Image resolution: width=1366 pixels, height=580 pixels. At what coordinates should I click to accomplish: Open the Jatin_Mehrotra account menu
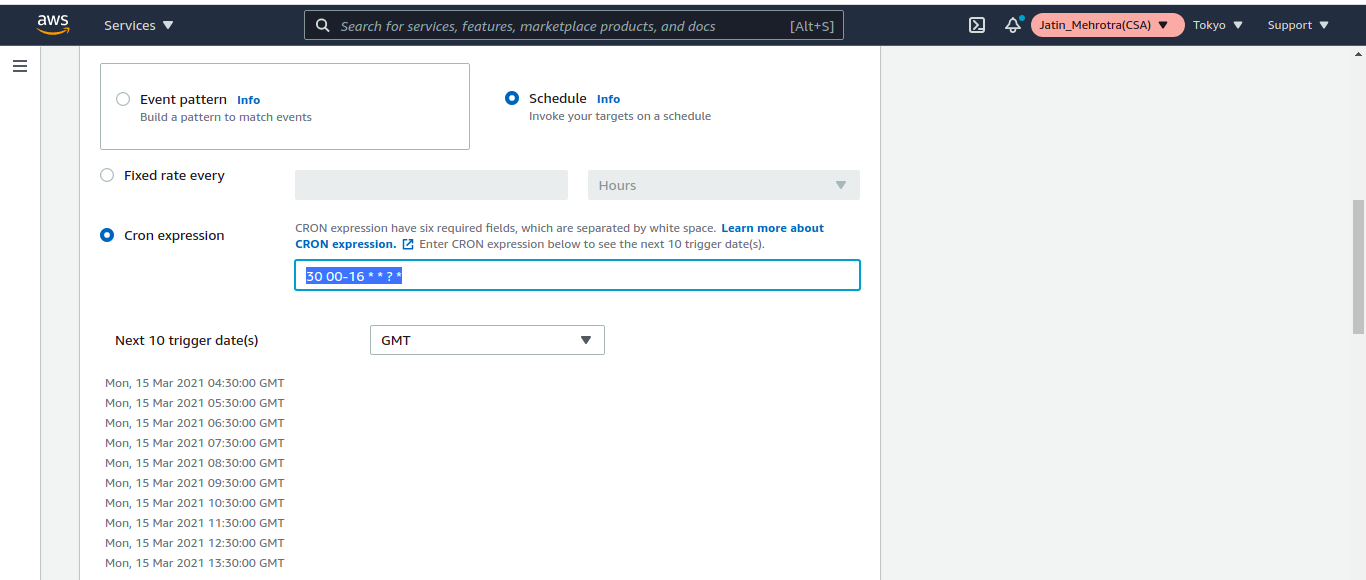tap(1107, 24)
